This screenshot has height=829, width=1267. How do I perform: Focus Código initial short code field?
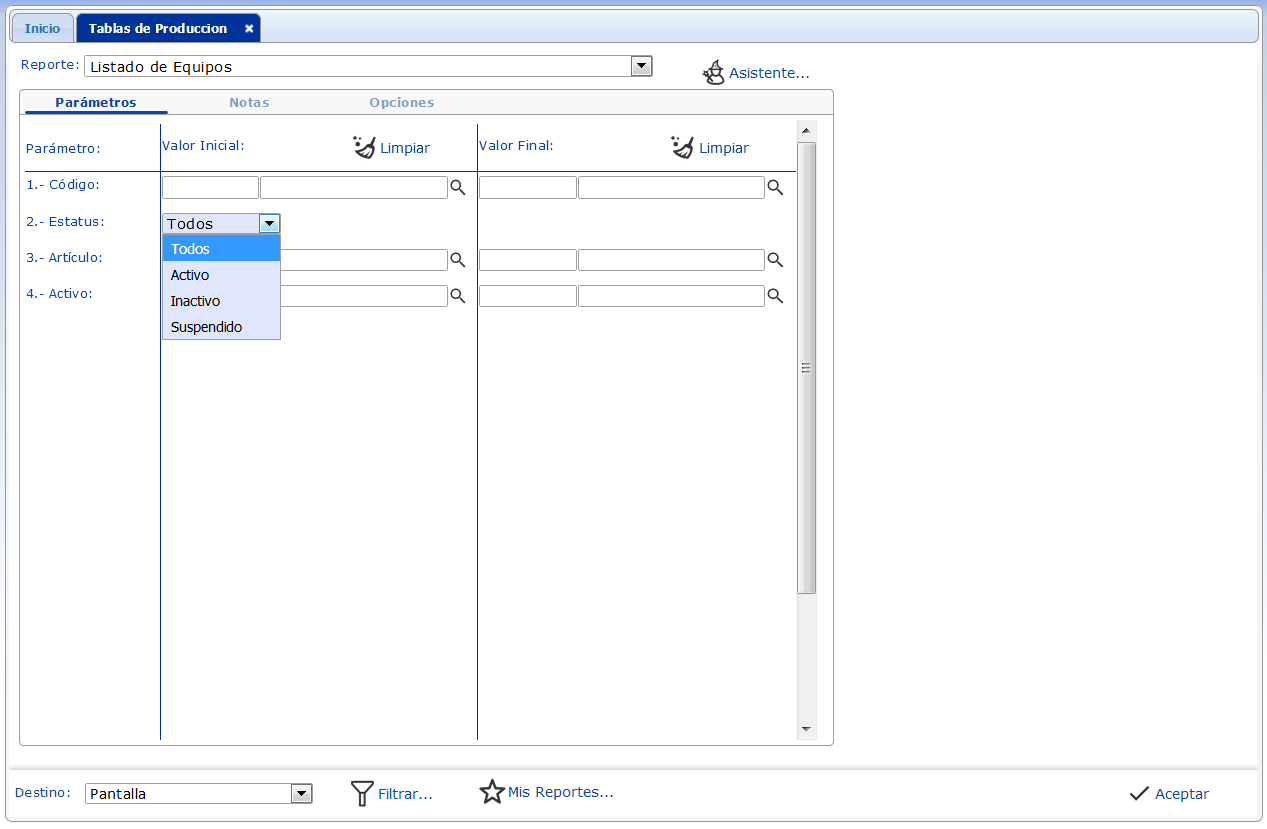click(x=210, y=187)
